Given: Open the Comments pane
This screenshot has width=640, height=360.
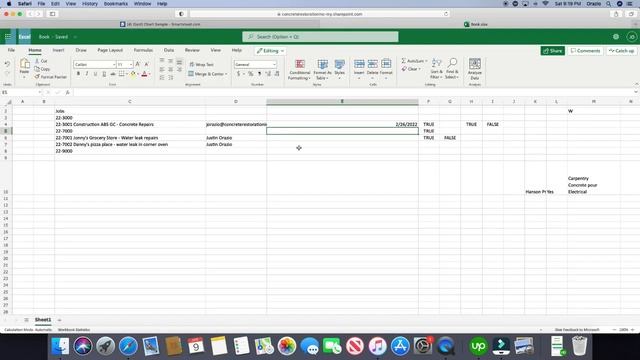Looking at the screenshot, I should (x=586, y=51).
